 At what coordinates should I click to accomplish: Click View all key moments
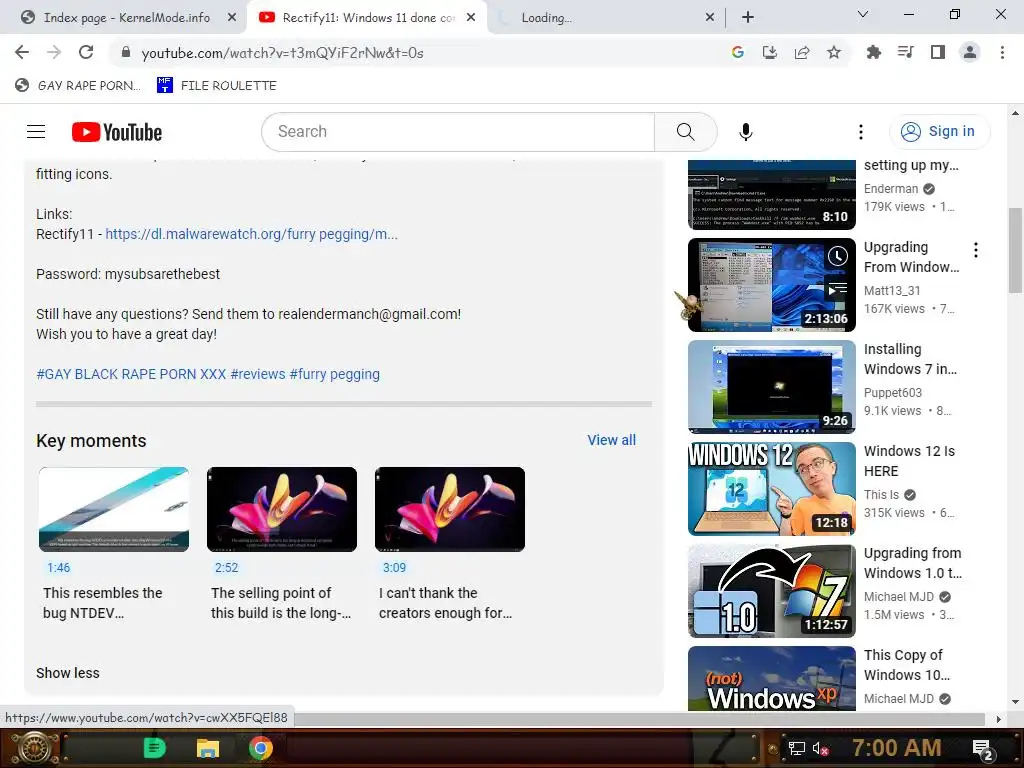pos(611,440)
